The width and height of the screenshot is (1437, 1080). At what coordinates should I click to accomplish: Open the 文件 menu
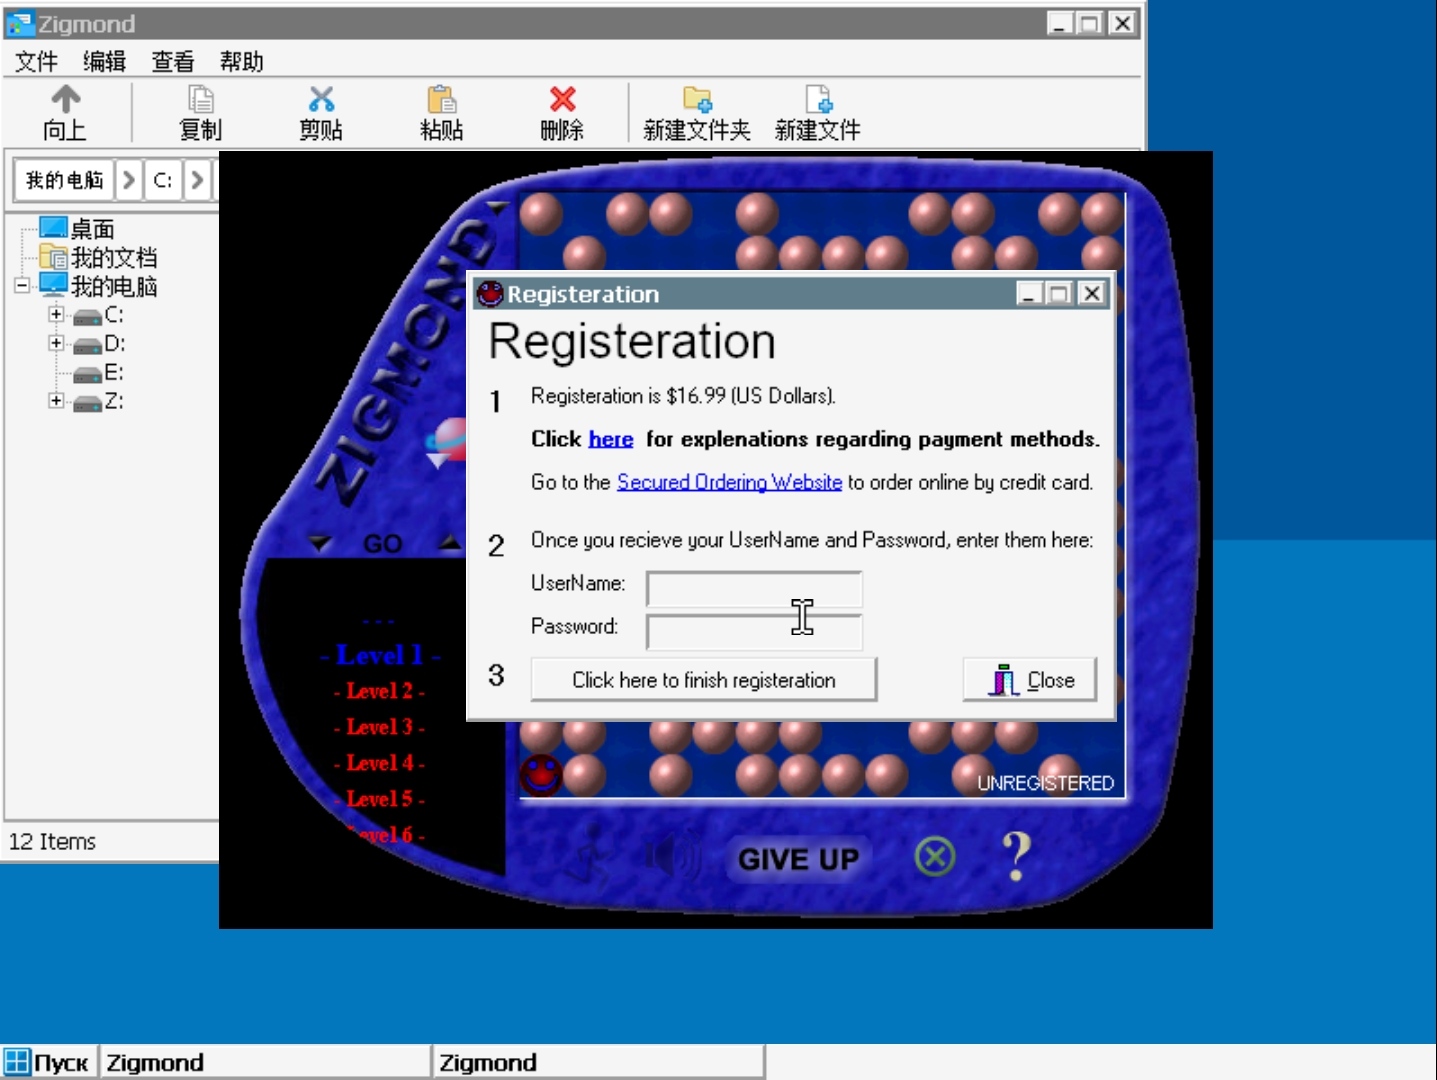[x=36, y=62]
